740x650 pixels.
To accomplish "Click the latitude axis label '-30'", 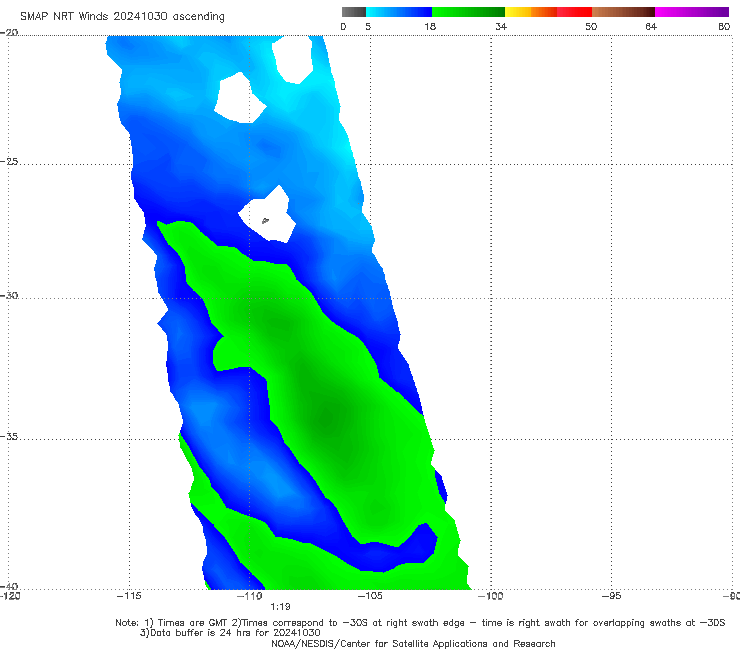I will [x=9, y=295].
